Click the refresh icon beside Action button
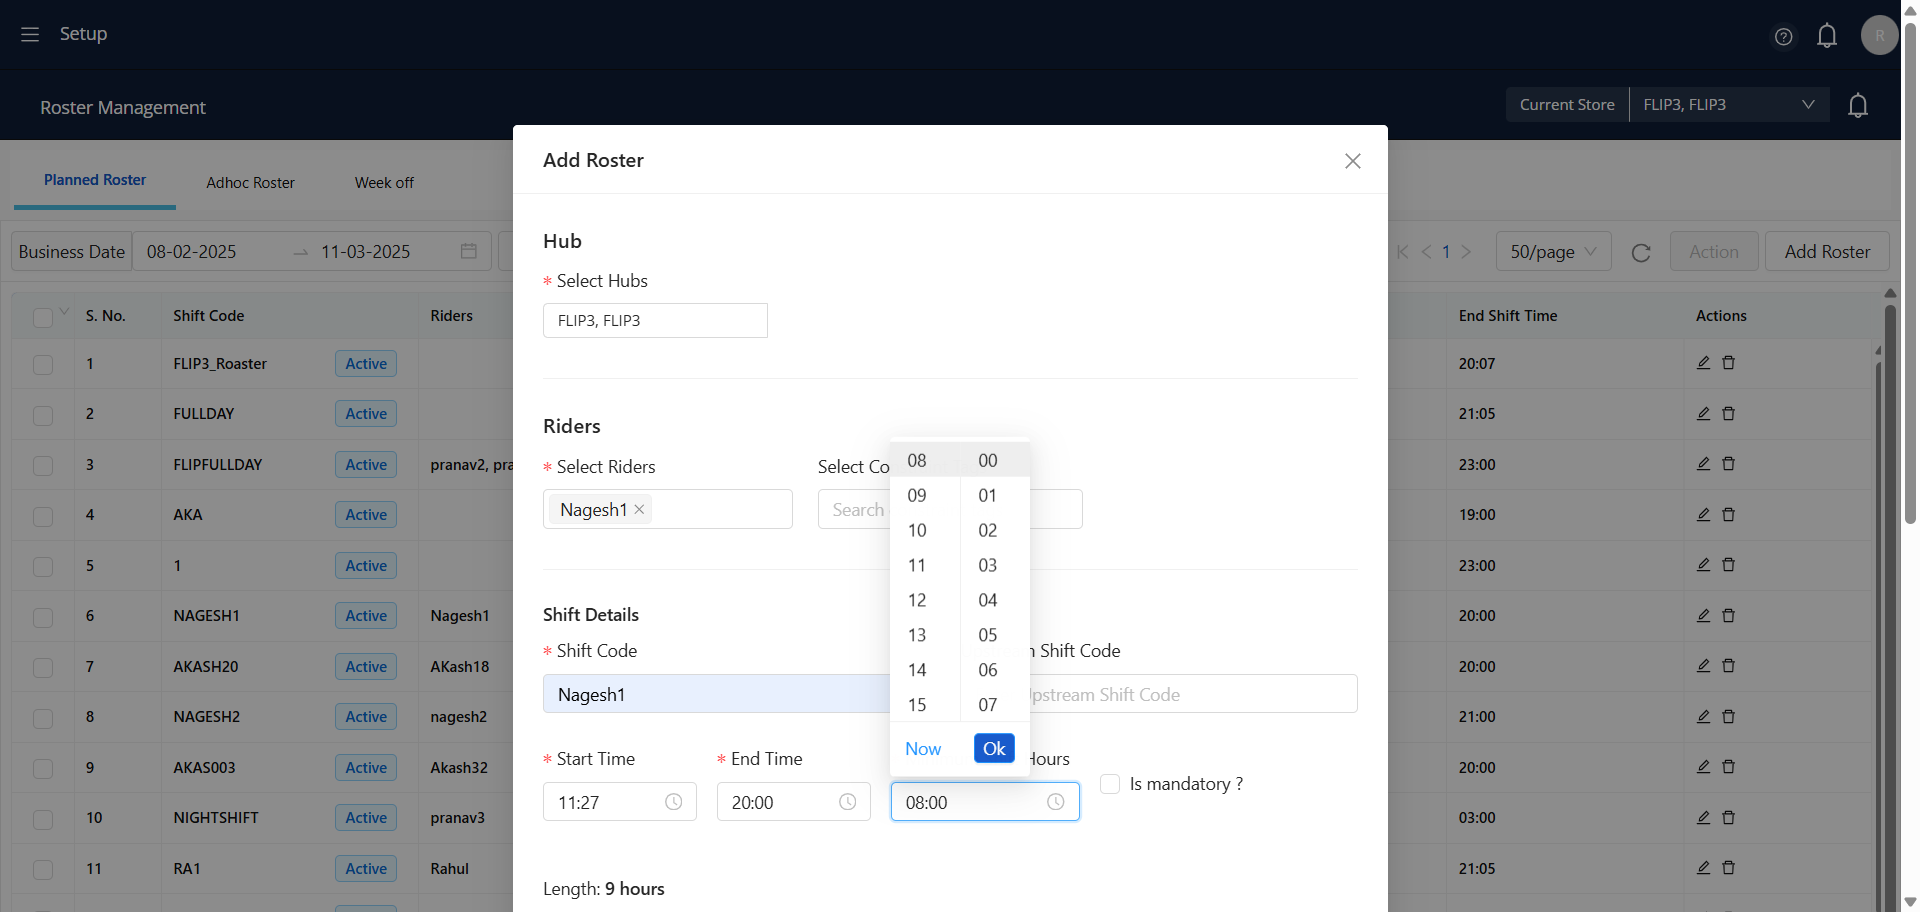The height and width of the screenshot is (912, 1920). click(x=1641, y=253)
